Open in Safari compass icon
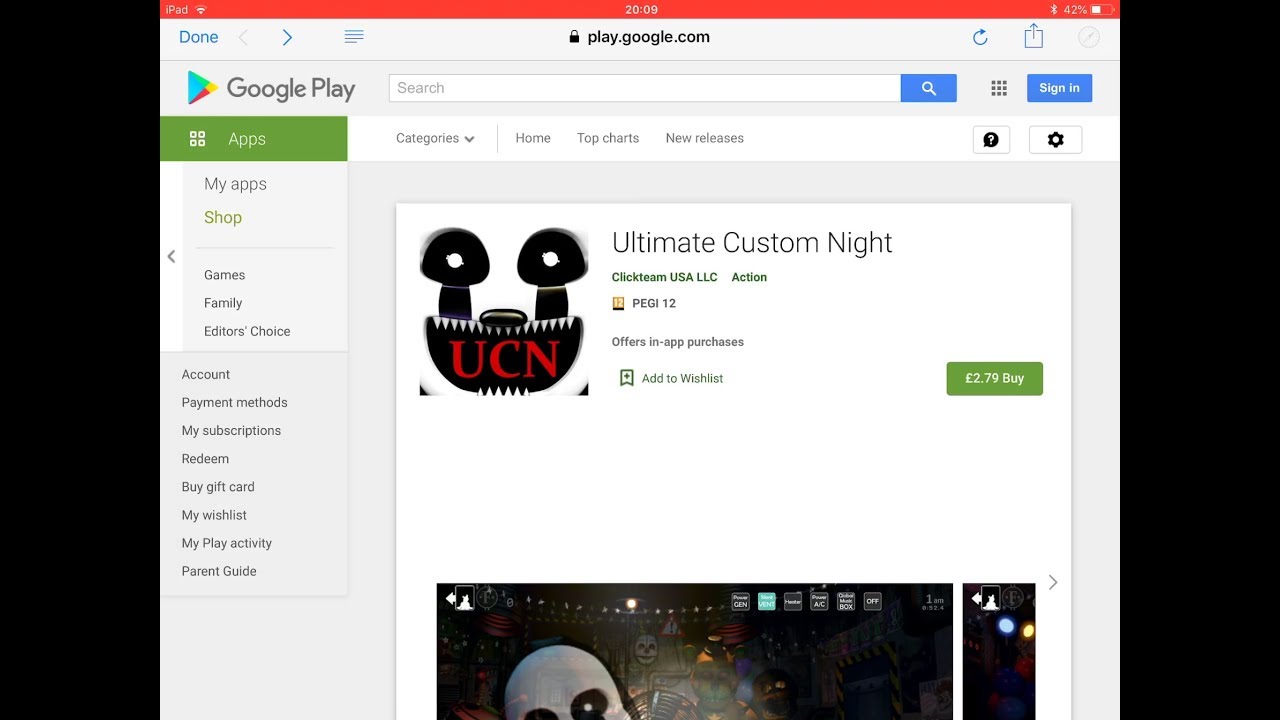1280x720 pixels. click(x=1089, y=37)
